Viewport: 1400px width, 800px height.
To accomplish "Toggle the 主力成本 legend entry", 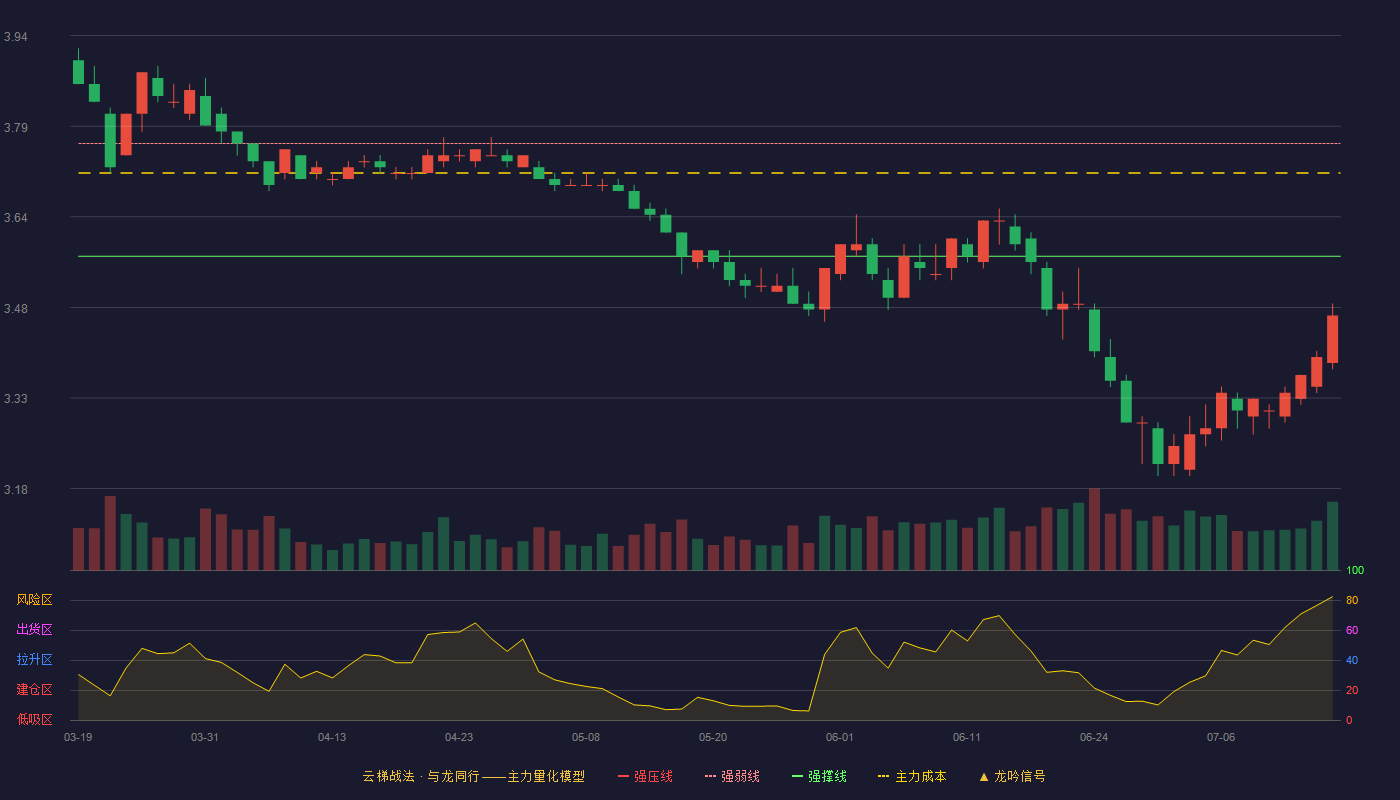I will (912, 776).
